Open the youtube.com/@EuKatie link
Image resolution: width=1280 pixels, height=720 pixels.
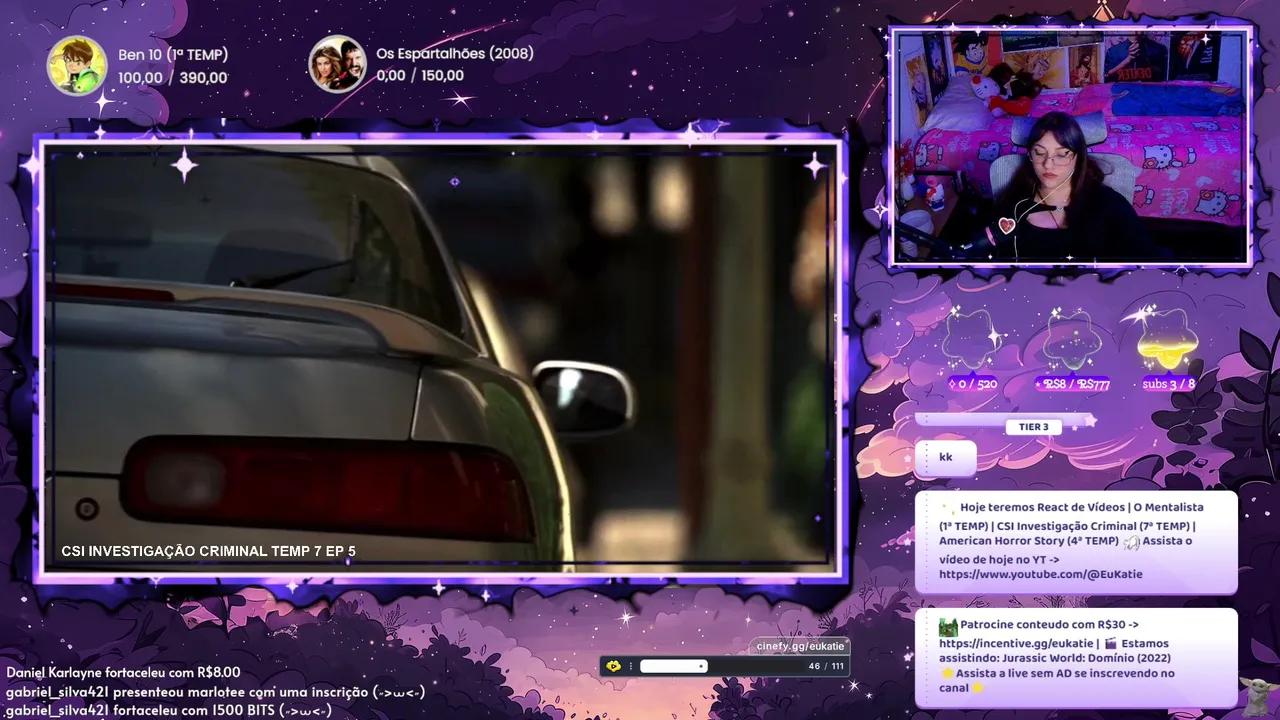pos(1040,574)
